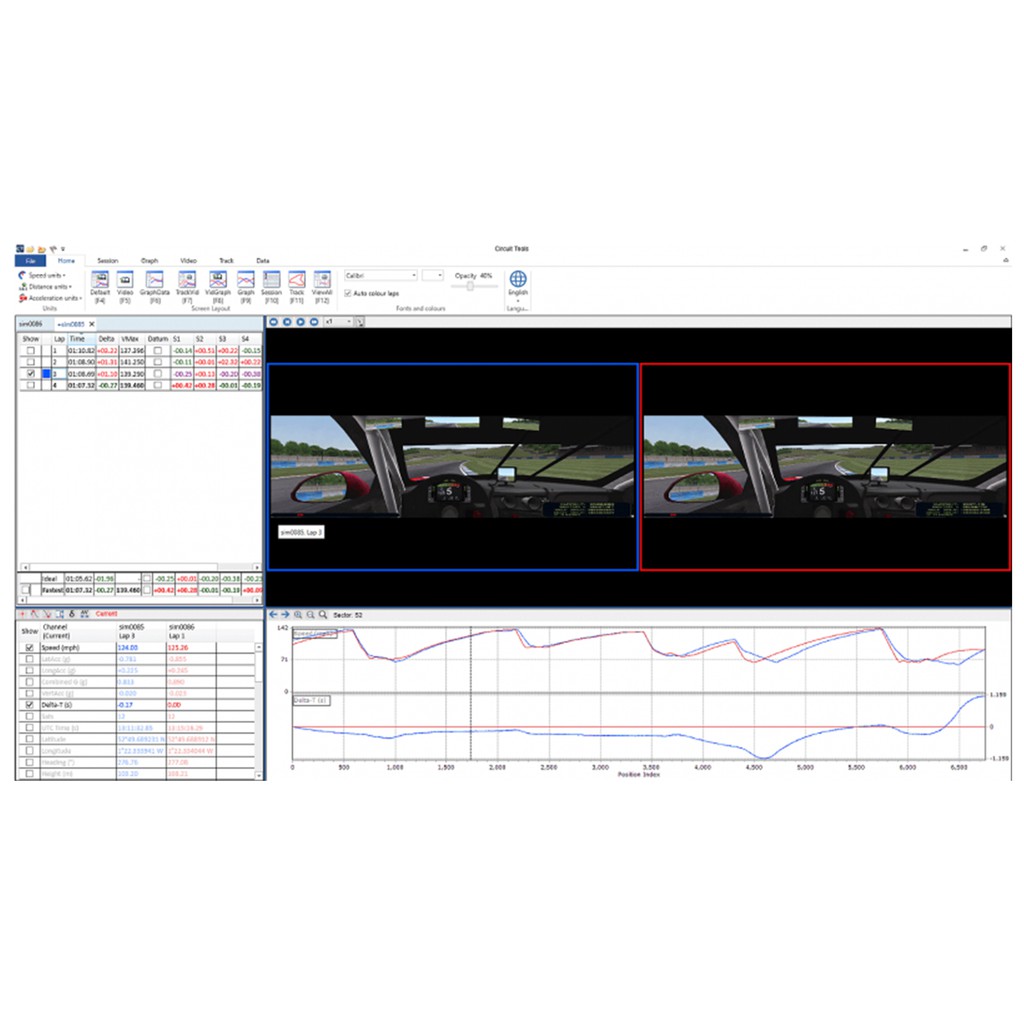Viewport: 1024px width, 1024px height.
Task: Set lap 2 as Datum
Action: click(157, 362)
